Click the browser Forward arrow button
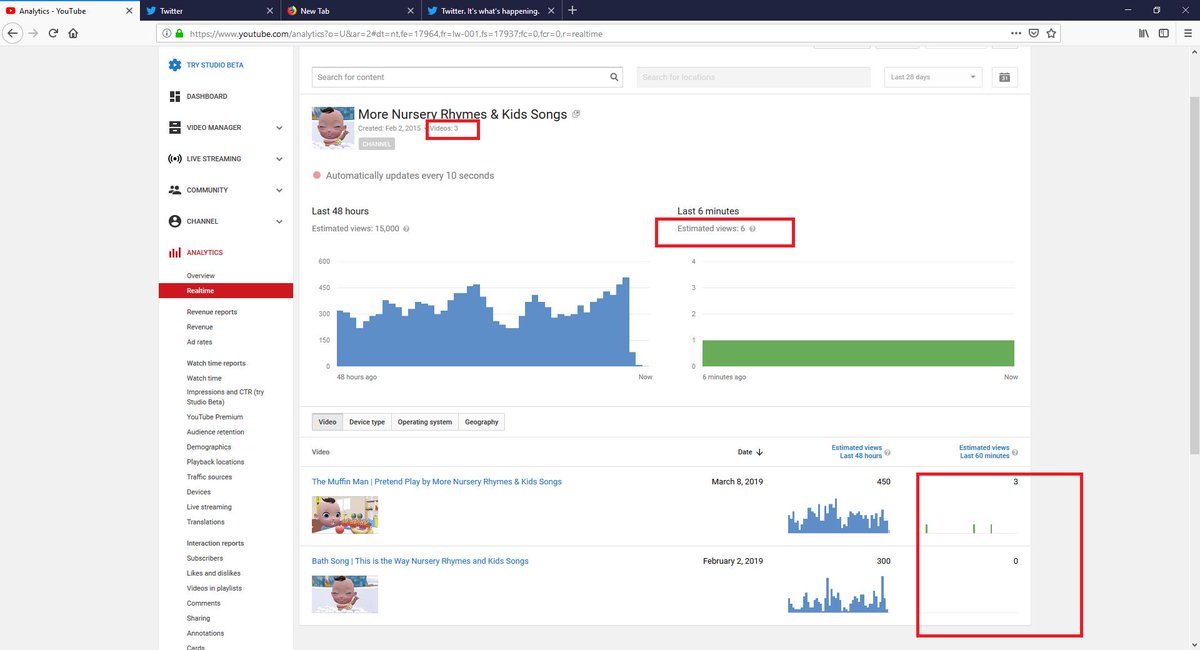This screenshot has width=1200, height=650. coord(33,33)
